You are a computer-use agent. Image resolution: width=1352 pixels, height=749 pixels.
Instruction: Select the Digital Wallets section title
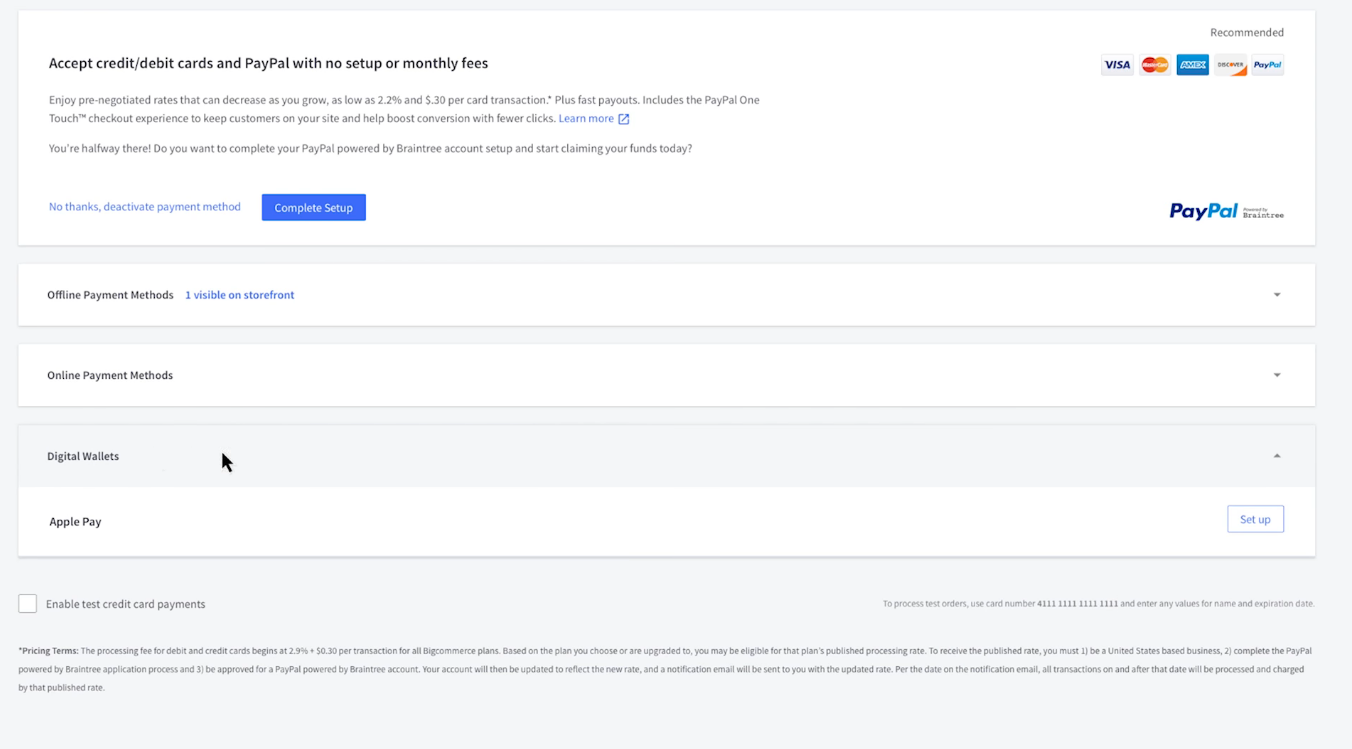(83, 456)
